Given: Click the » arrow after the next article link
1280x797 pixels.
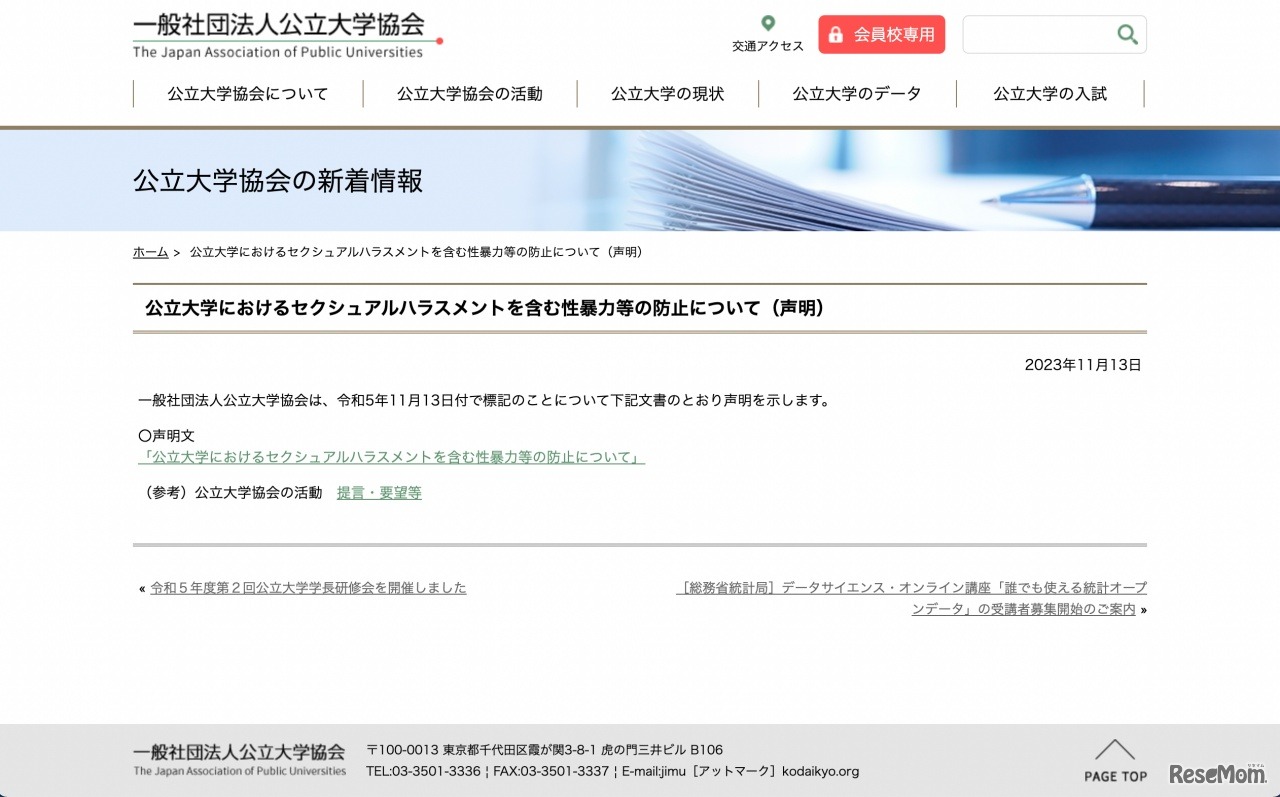Looking at the screenshot, I should (1145, 608).
